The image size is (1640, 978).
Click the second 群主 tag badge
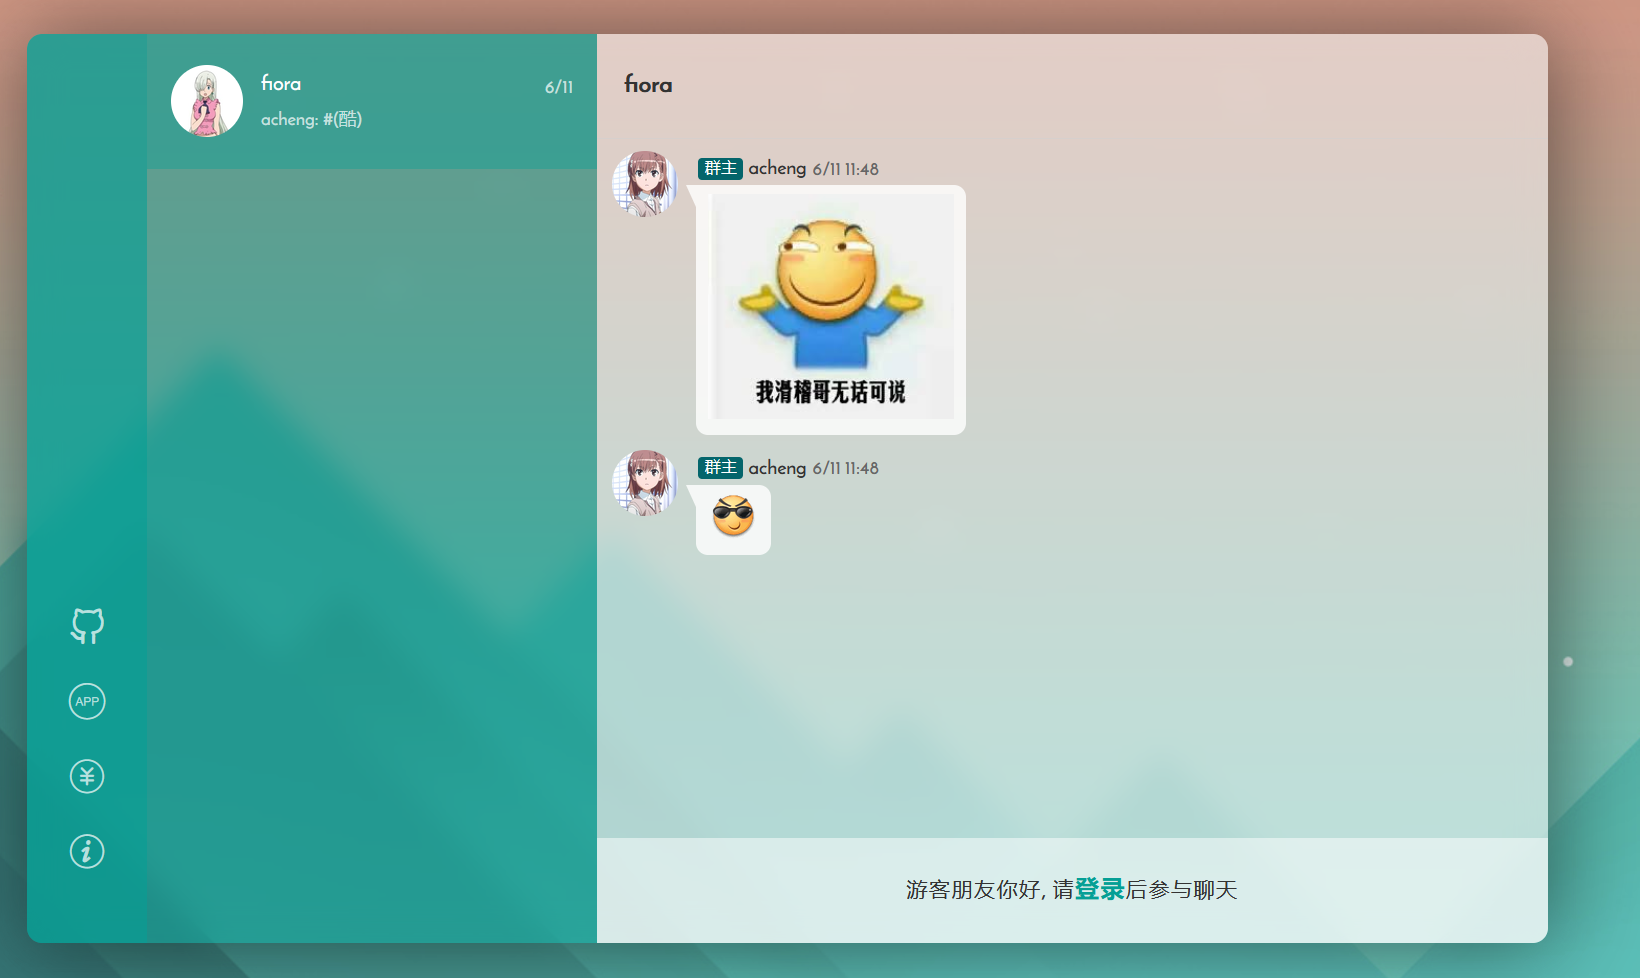click(x=720, y=467)
